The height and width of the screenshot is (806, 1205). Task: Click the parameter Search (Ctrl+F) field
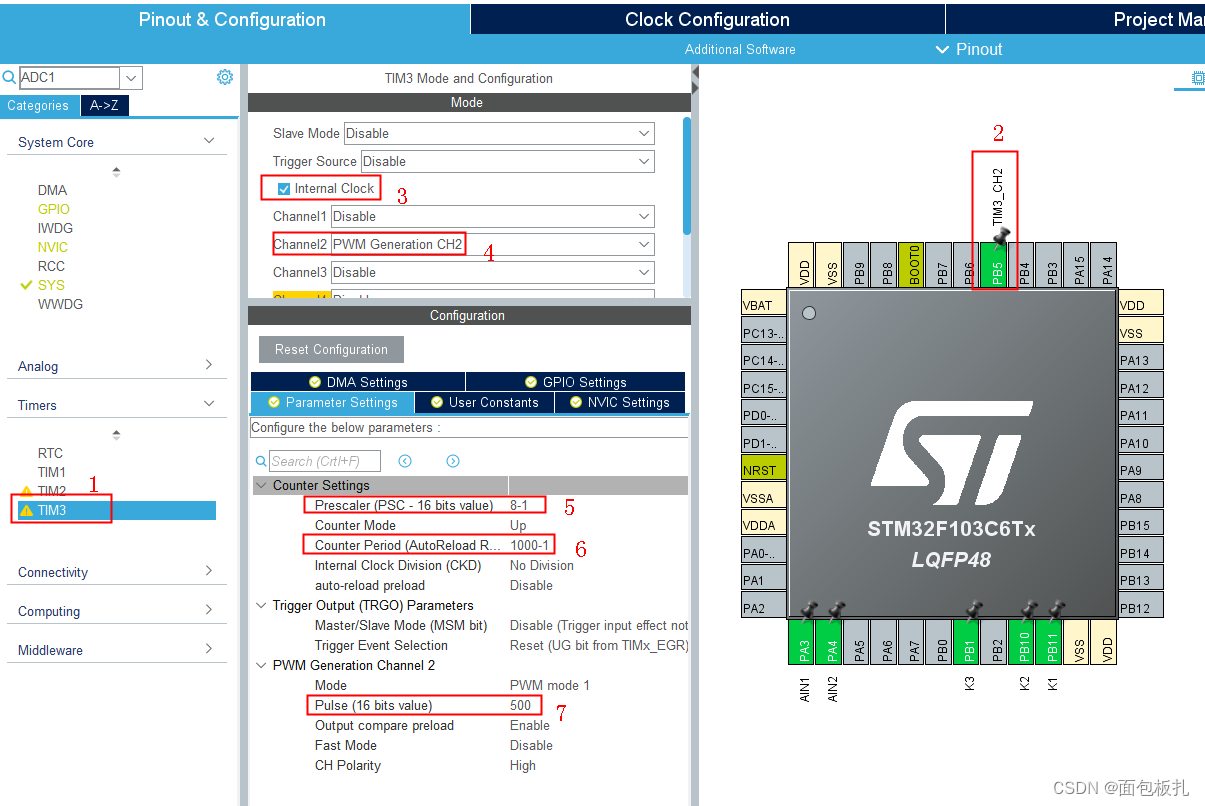(325, 461)
